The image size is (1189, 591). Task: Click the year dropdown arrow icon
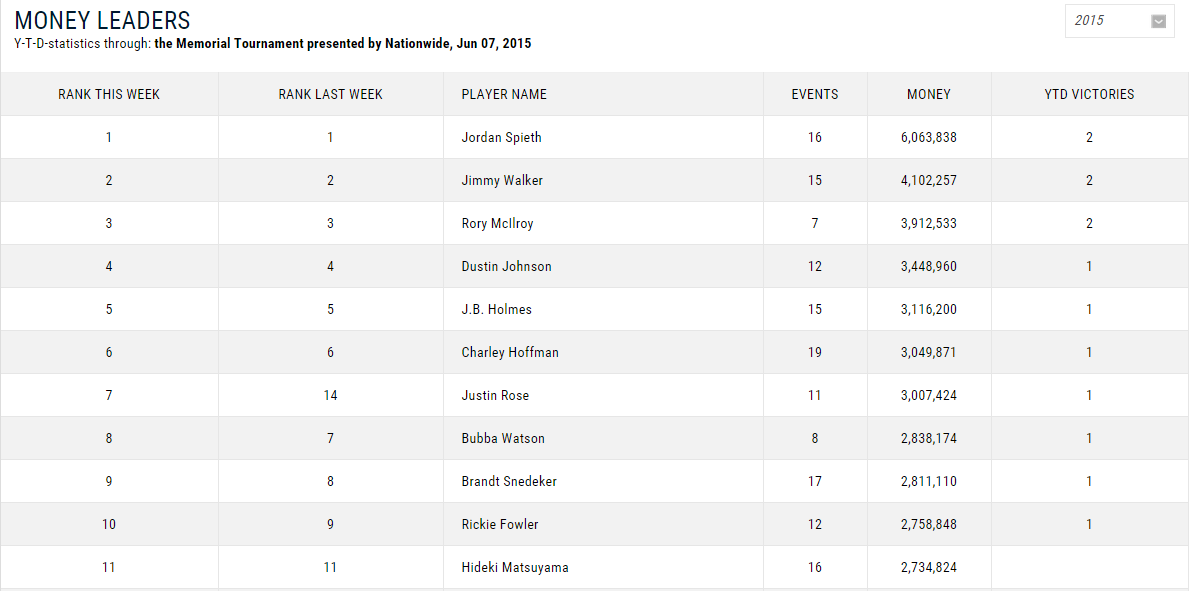click(x=1159, y=21)
